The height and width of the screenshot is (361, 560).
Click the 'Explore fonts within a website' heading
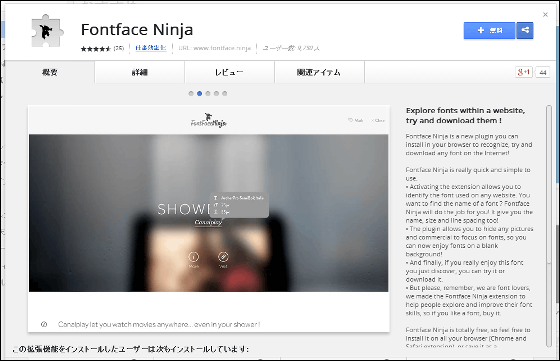[465, 115]
